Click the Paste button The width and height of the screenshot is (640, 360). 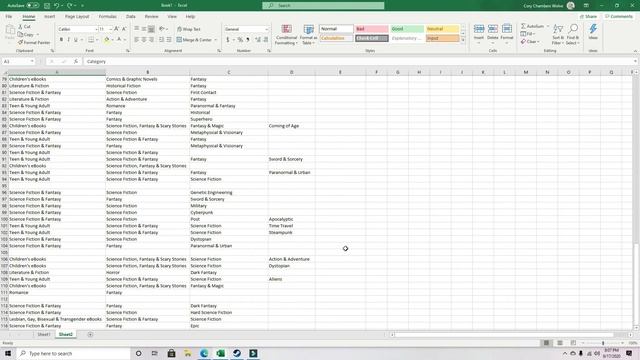pos(10,33)
